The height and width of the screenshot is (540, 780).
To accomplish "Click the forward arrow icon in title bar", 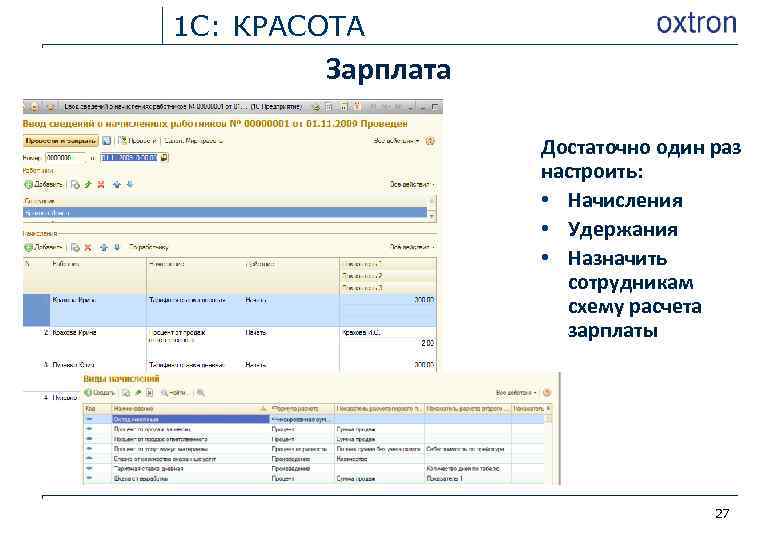I will pos(50,107).
